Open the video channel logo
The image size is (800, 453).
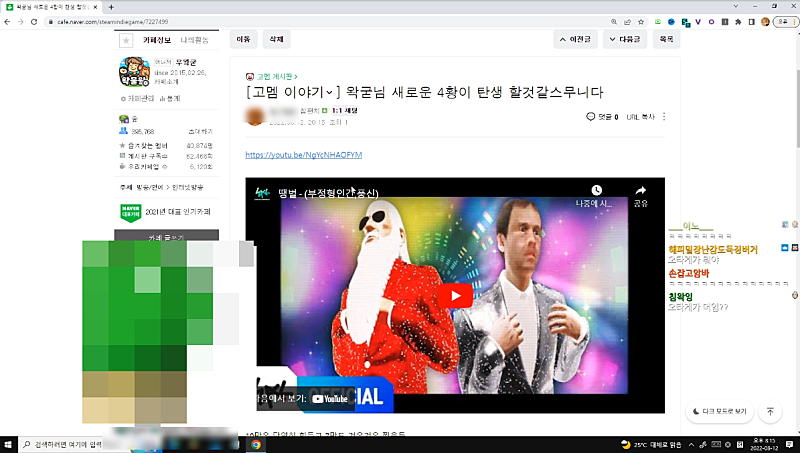tap(262, 193)
